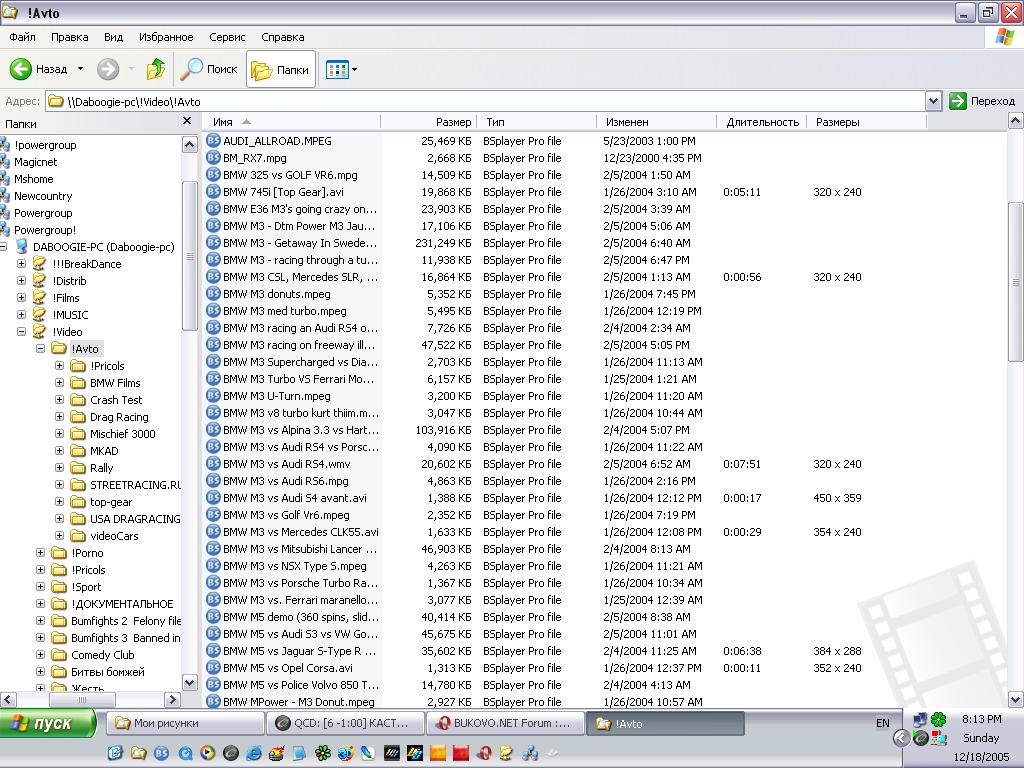Screen dimensions: 1024x768
Task: Click the Пуск start button
Action: [49, 723]
